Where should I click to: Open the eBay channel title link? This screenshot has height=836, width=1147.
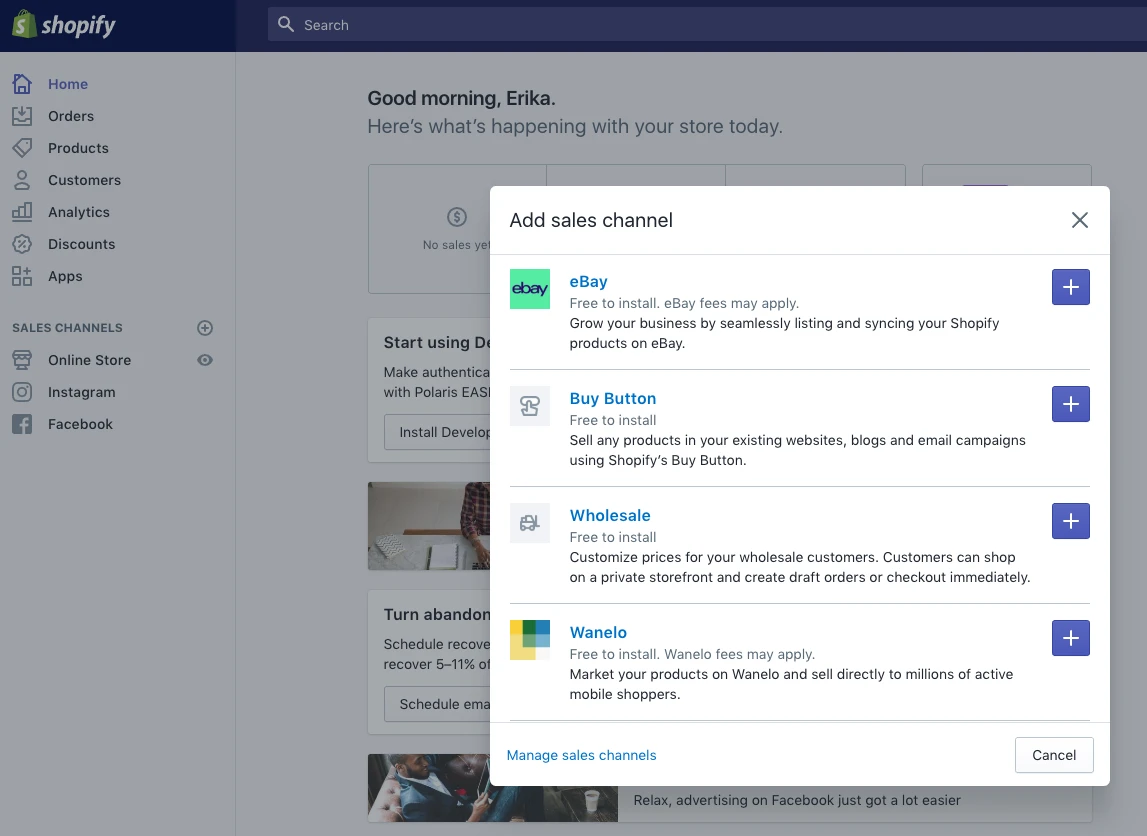(588, 282)
